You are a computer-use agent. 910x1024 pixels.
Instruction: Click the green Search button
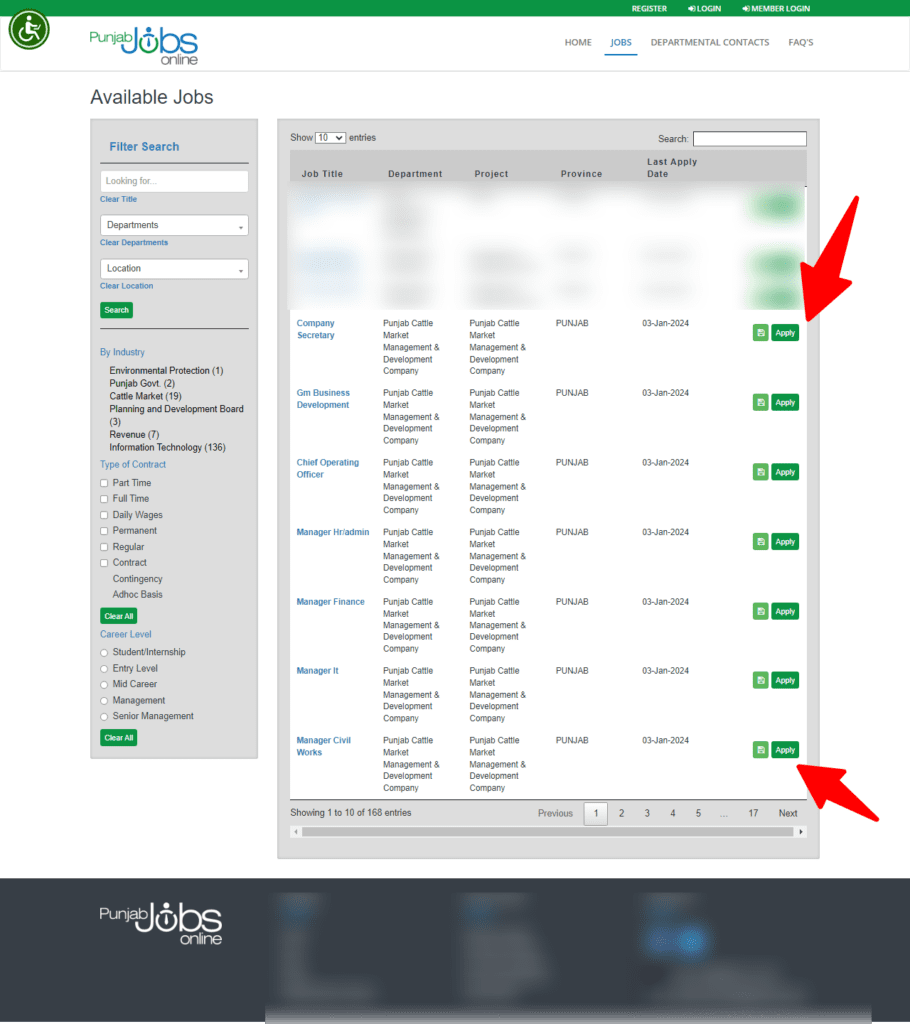click(x=116, y=310)
